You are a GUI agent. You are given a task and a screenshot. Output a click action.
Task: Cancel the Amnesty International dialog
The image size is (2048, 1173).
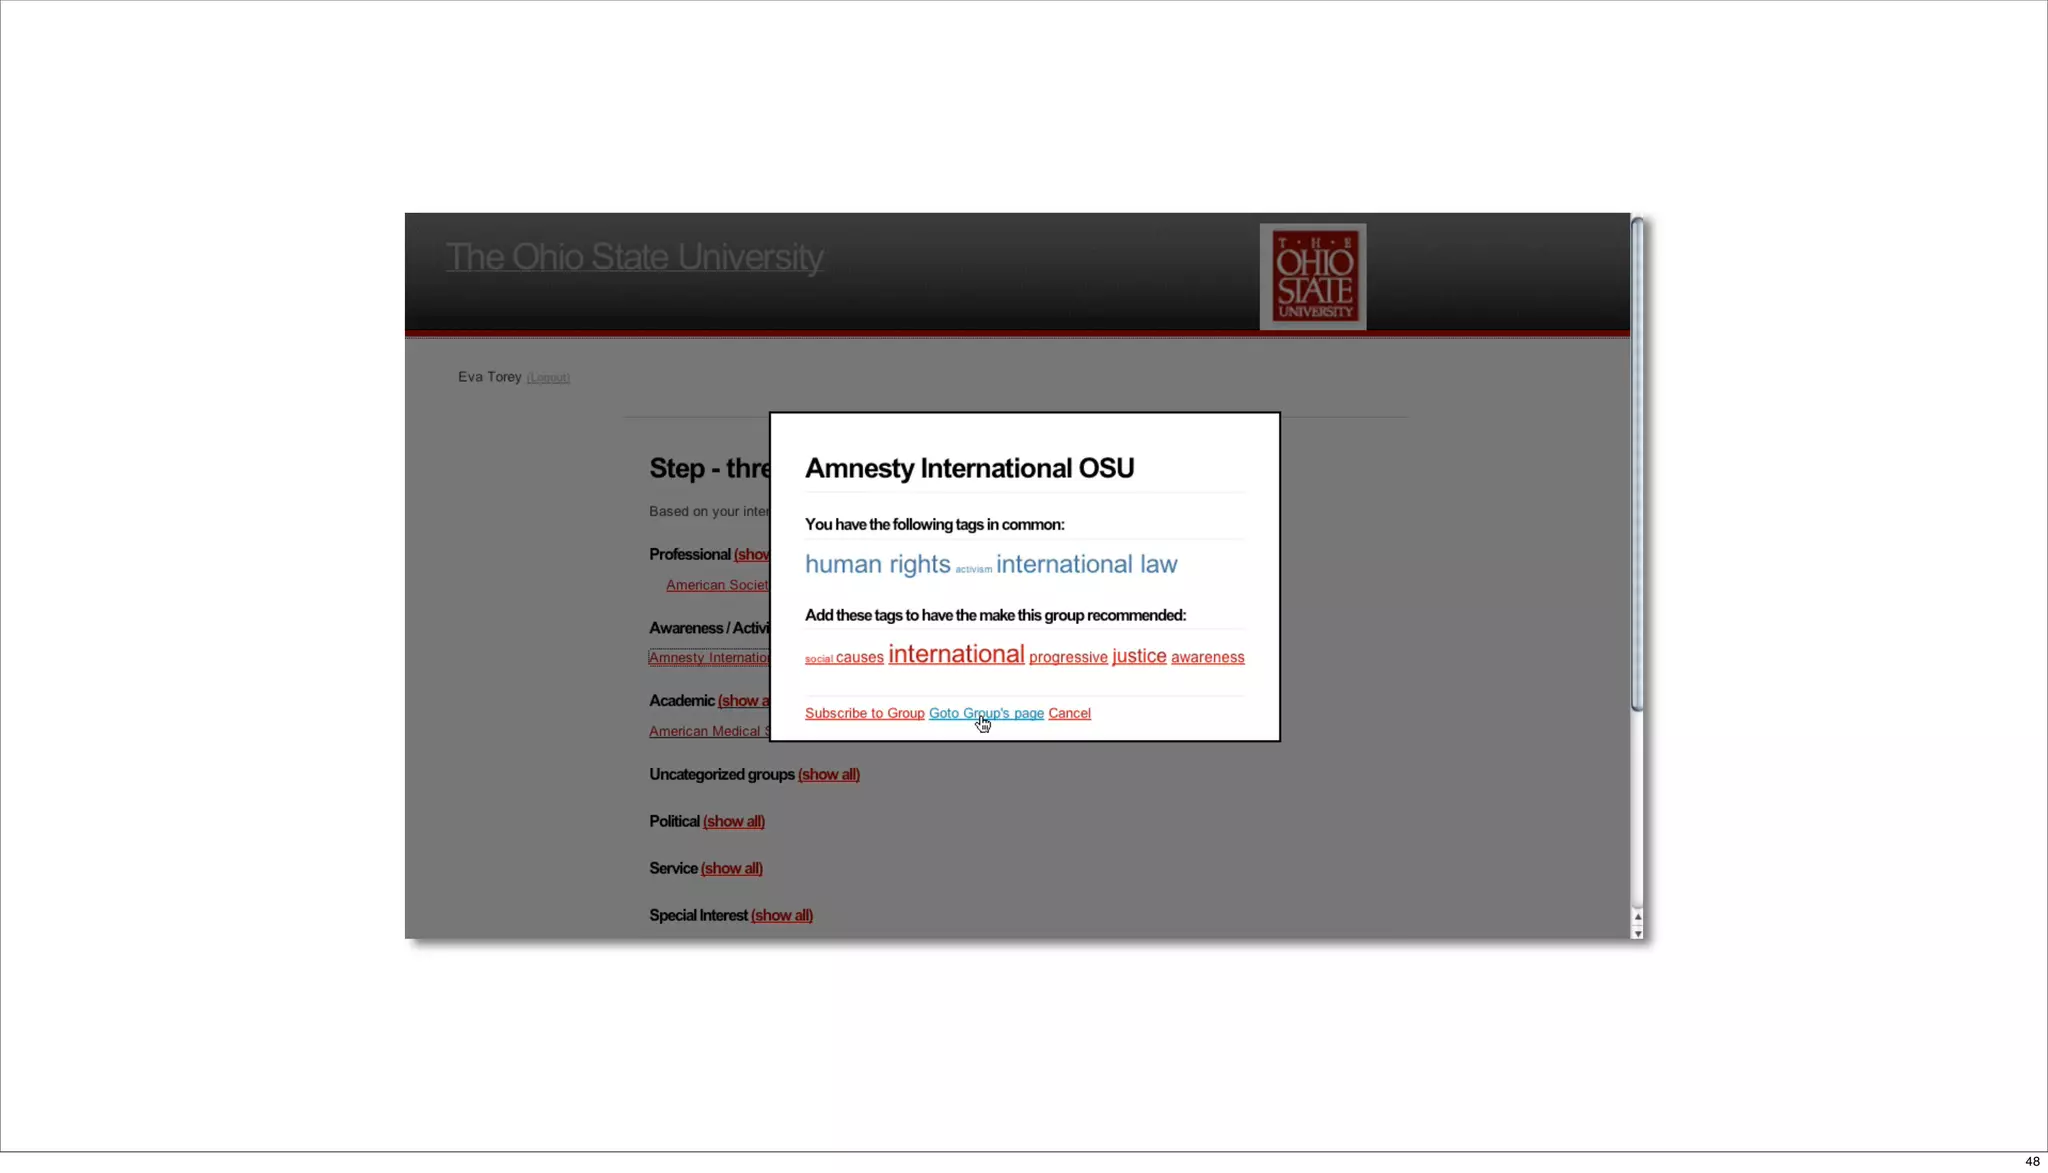[x=1069, y=713]
